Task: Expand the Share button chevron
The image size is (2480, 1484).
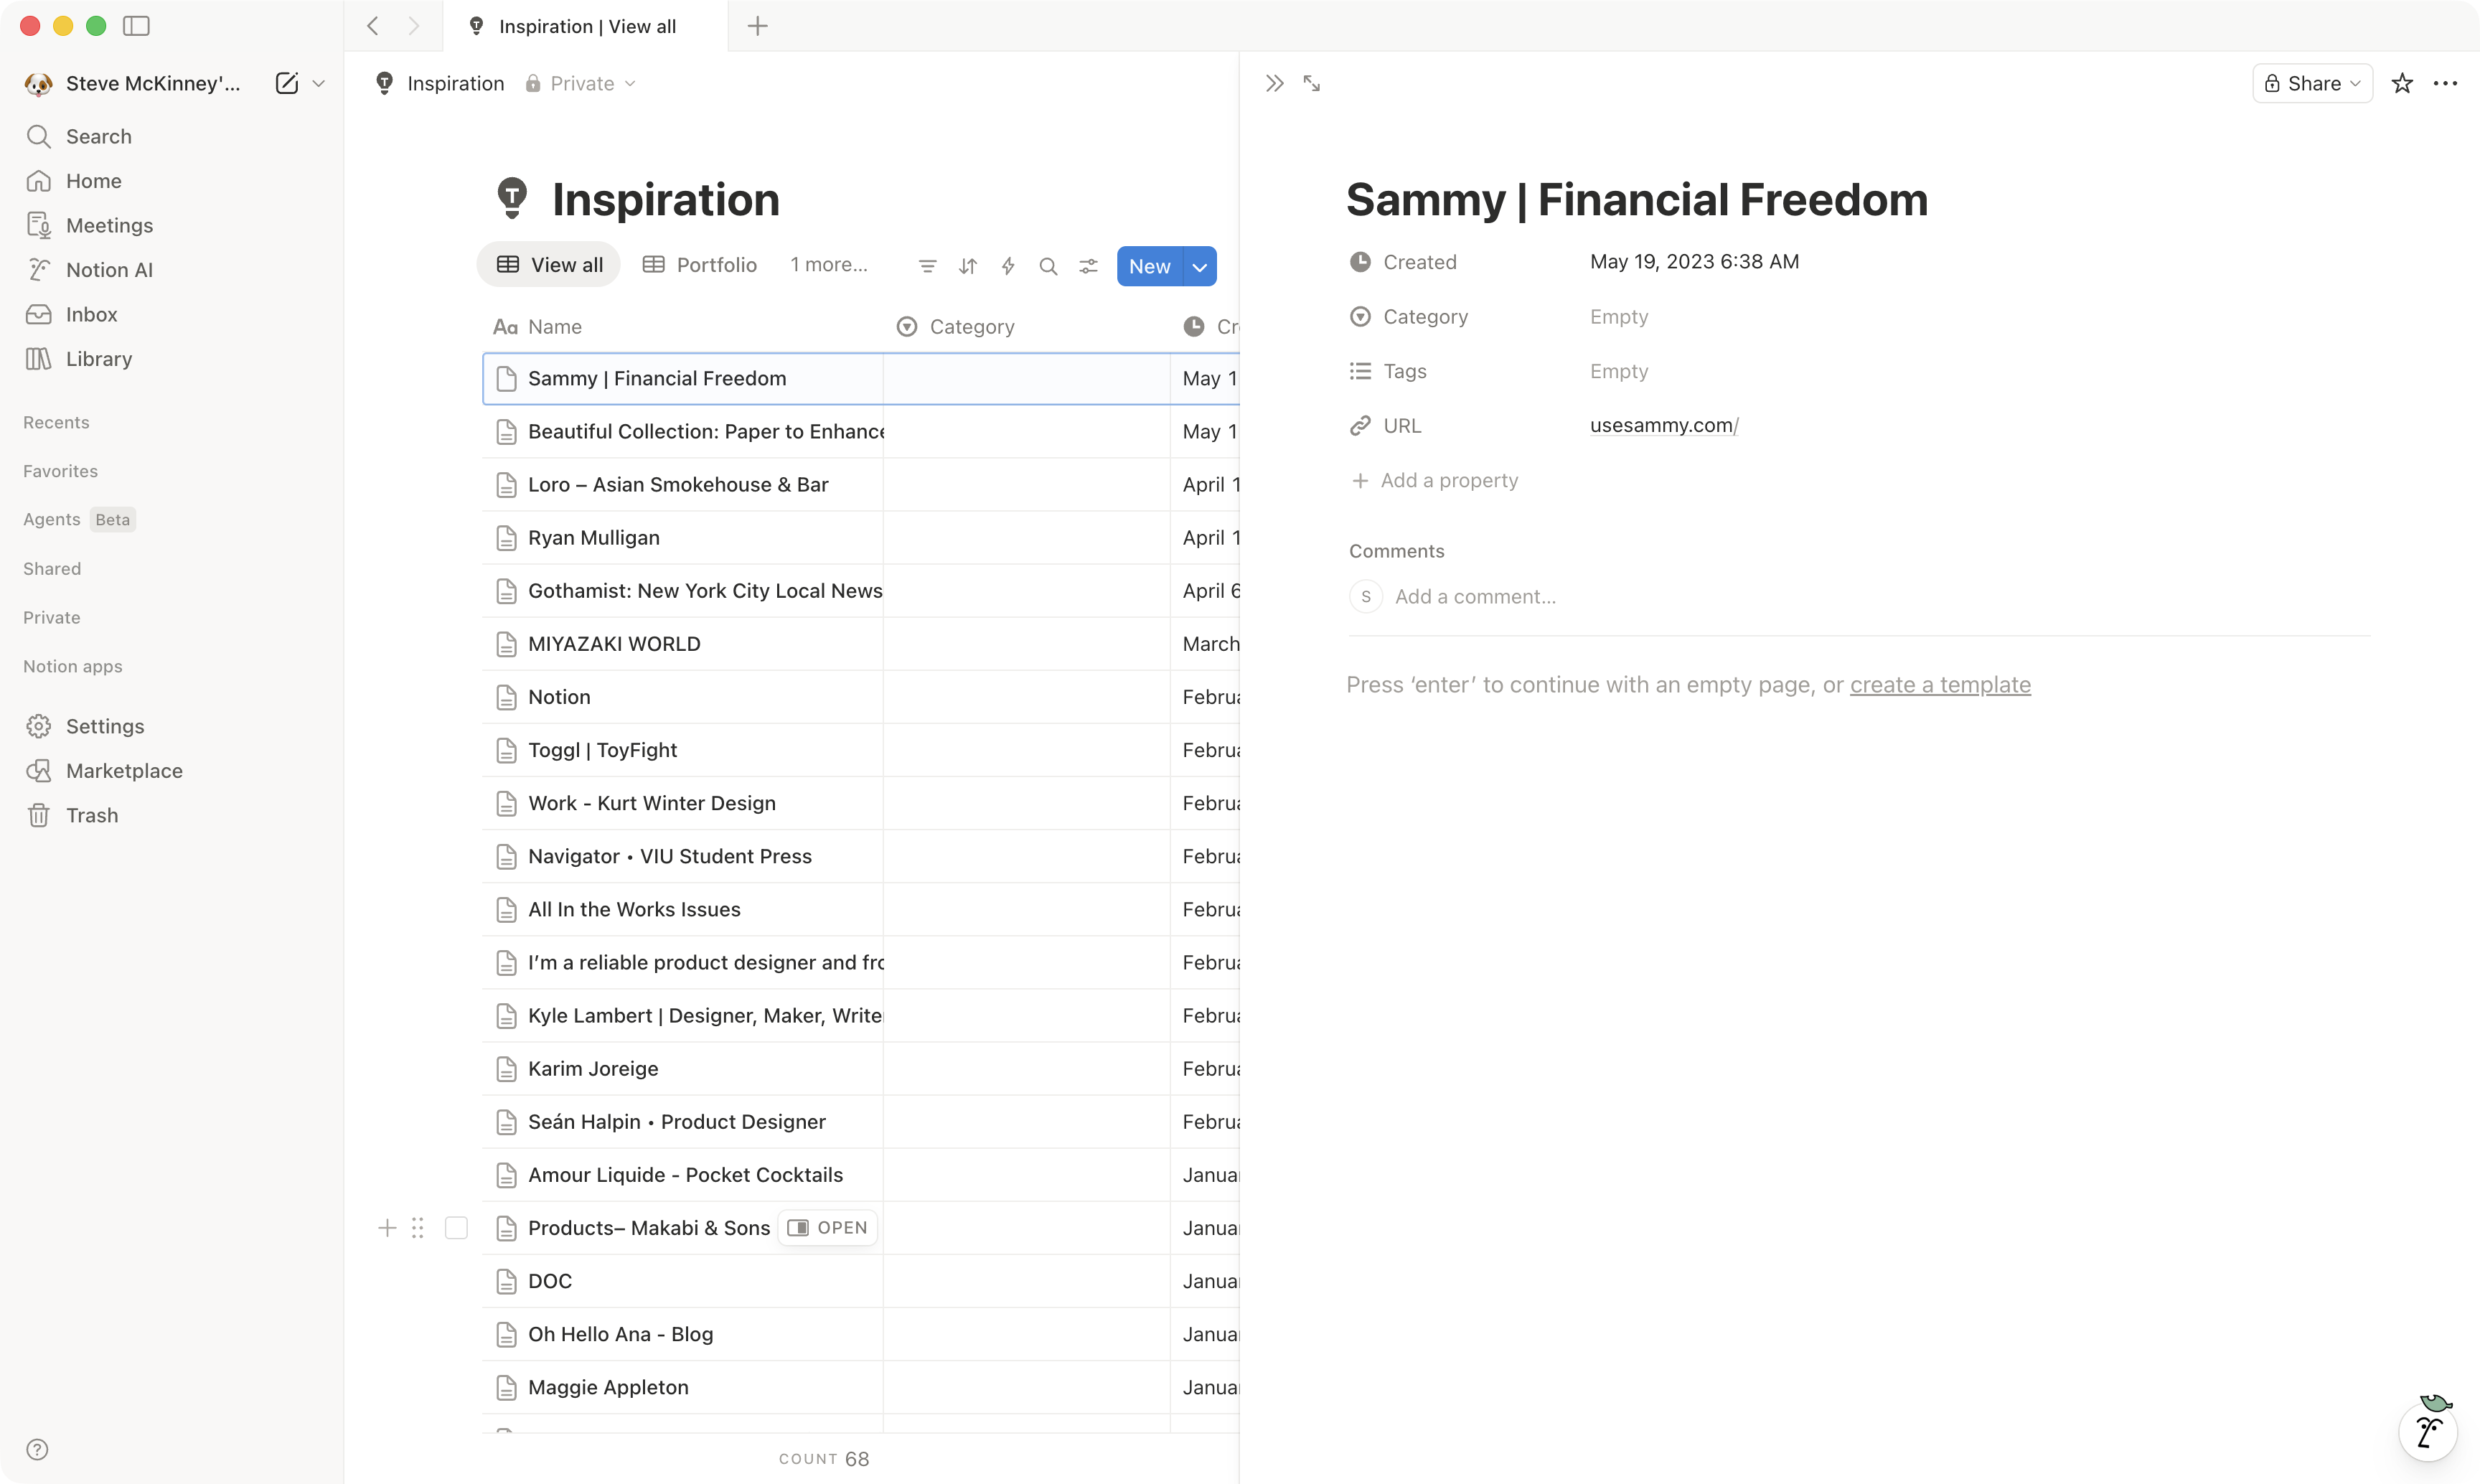Action: point(2356,83)
